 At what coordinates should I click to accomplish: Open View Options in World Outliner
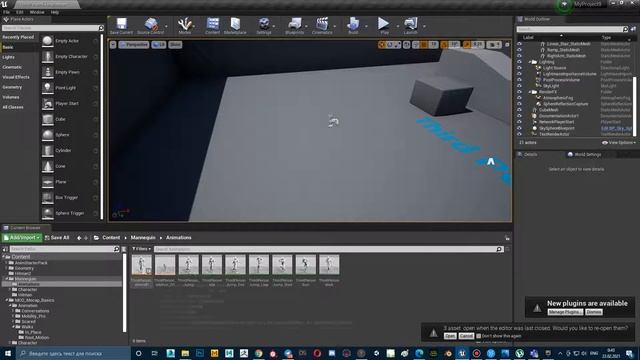[618, 142]
